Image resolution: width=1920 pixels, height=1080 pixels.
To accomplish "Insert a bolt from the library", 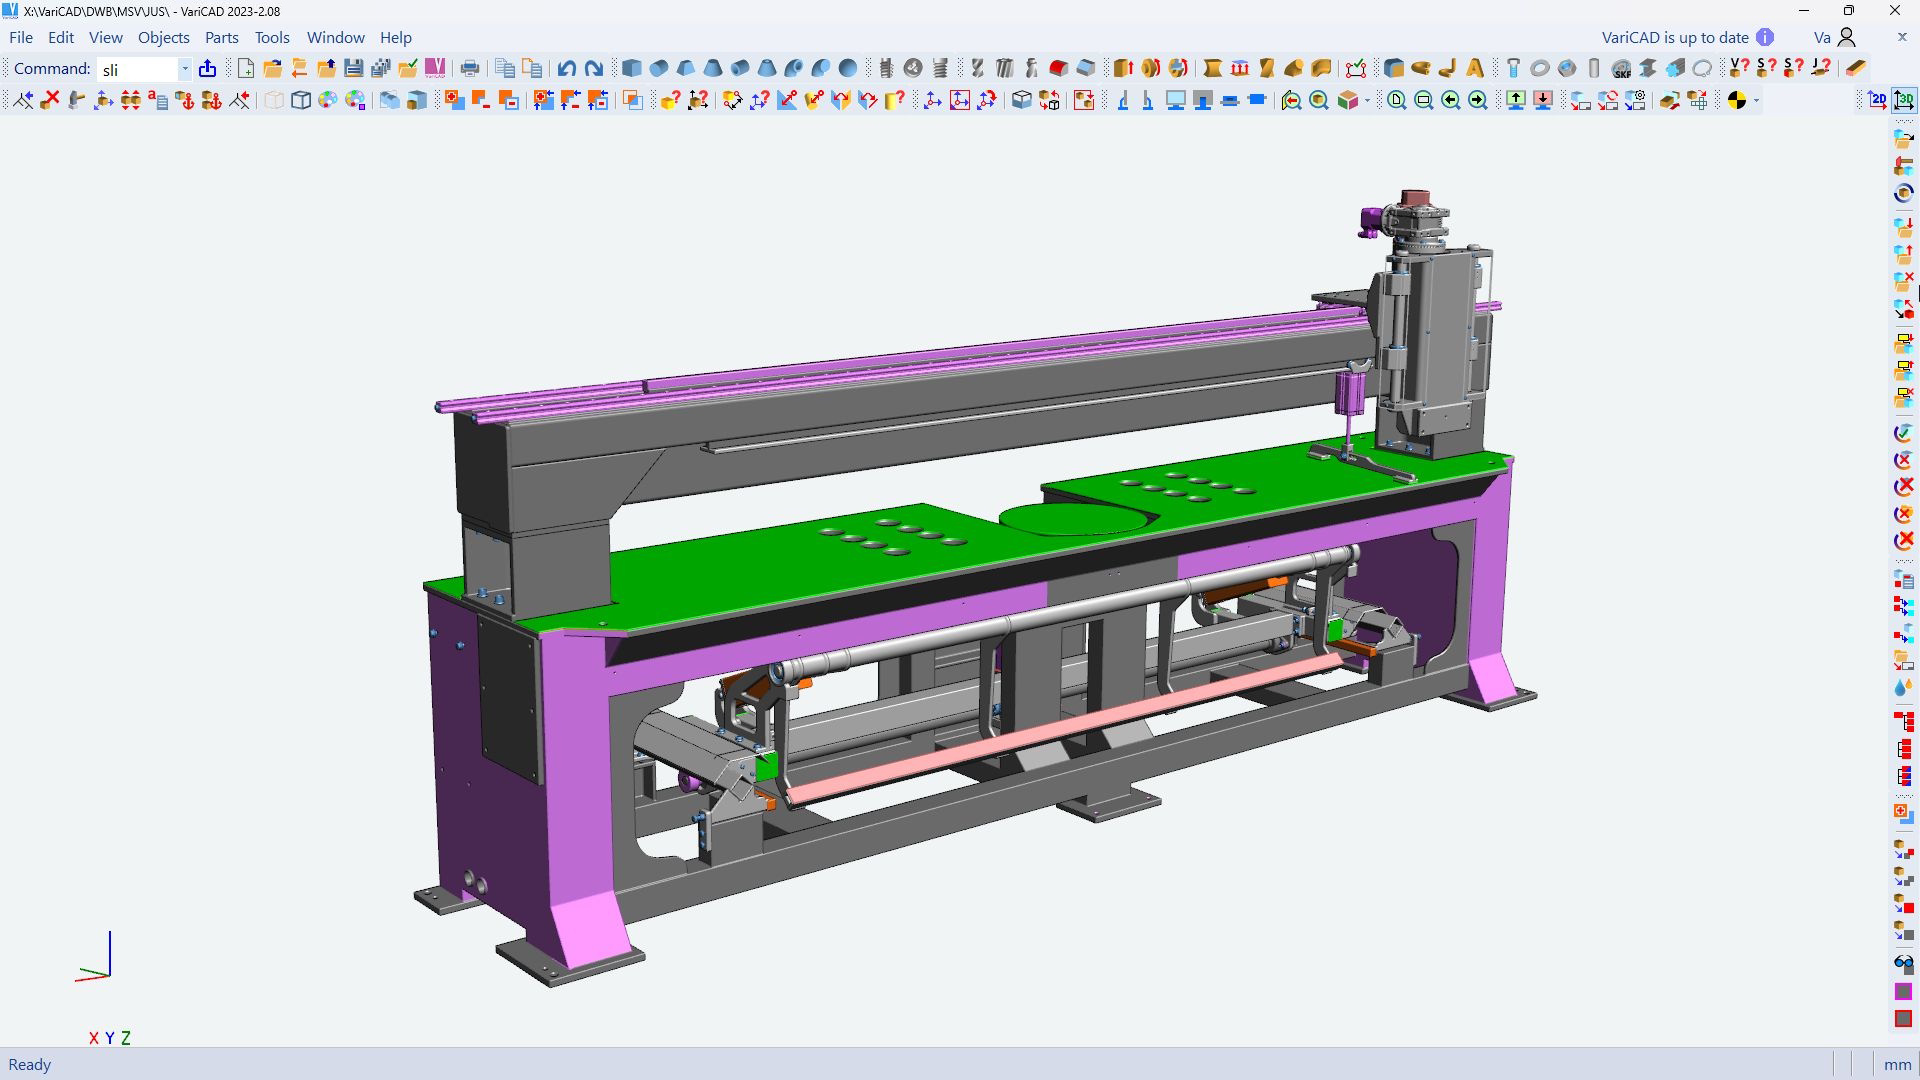I will (x=1512, y=69).
